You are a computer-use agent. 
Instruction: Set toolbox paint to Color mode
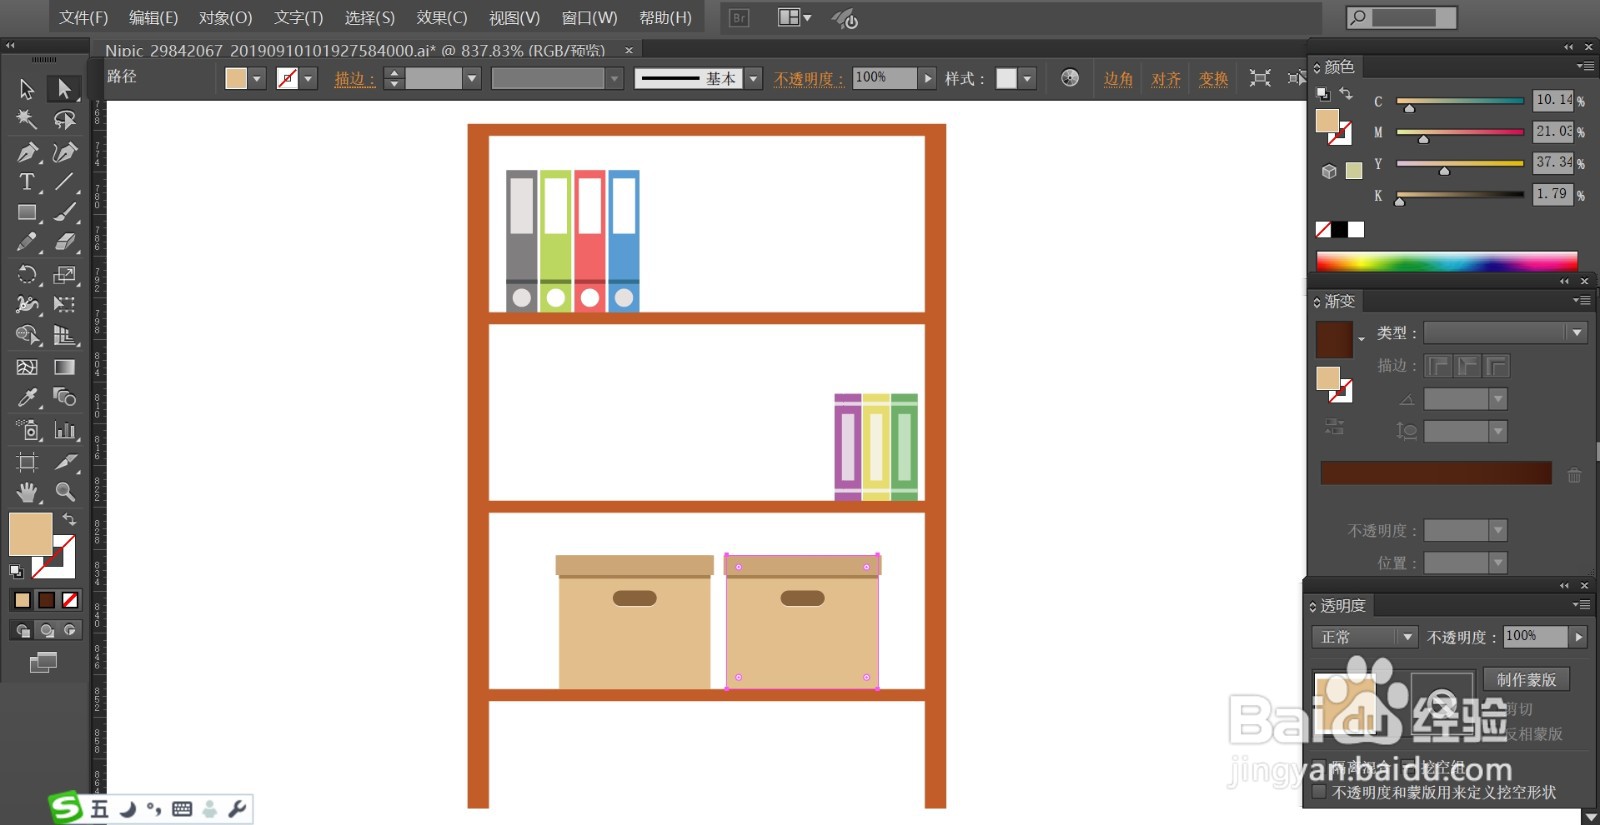point(22,600)
